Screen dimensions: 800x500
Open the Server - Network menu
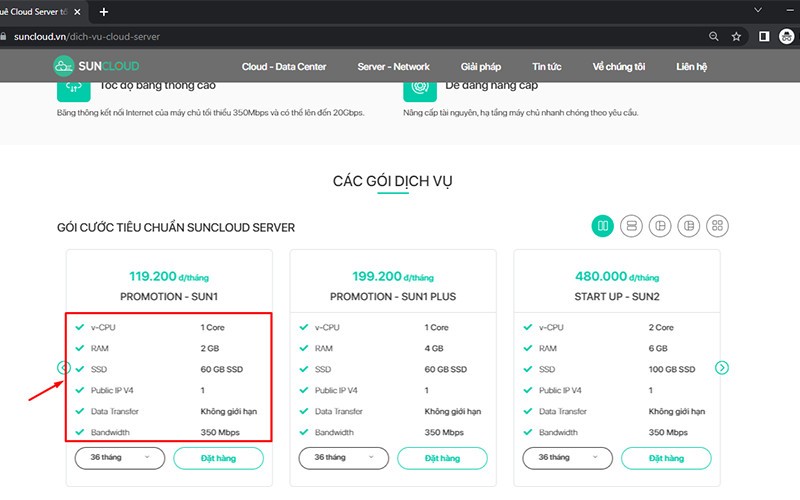click(393, 67)
